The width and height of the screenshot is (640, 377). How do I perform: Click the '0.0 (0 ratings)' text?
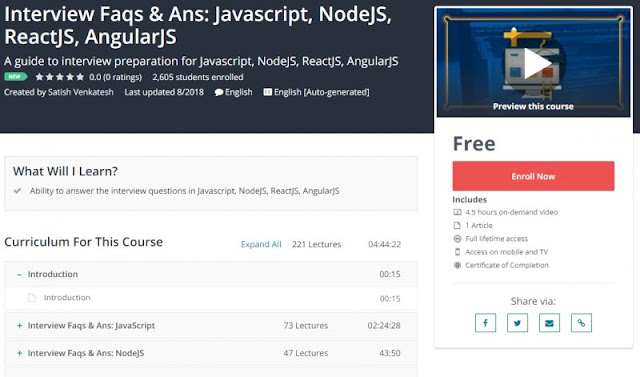pyautogui.click(x=116, y=77)
